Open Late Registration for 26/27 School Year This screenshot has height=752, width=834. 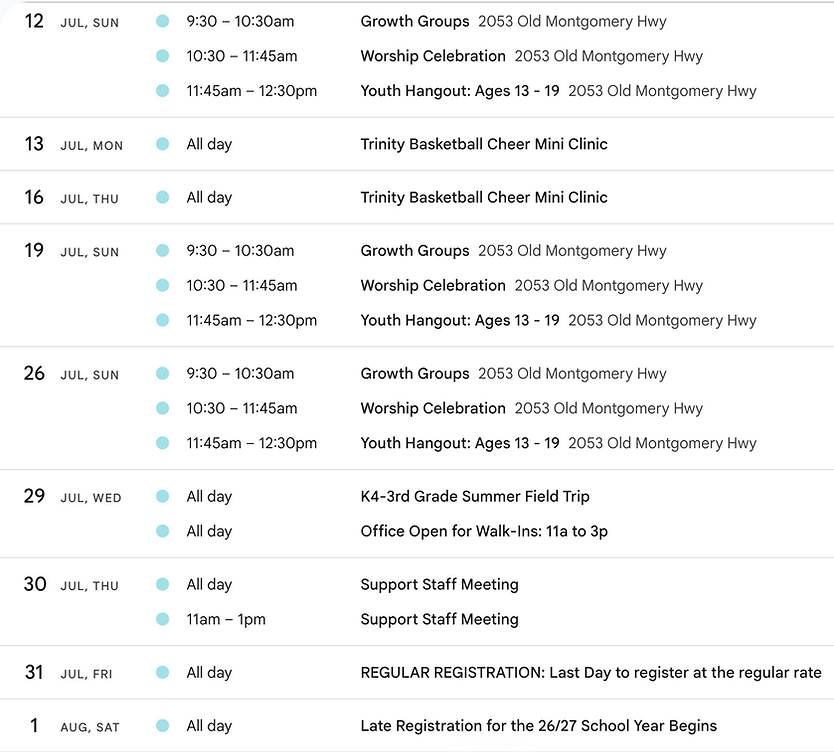539,726
